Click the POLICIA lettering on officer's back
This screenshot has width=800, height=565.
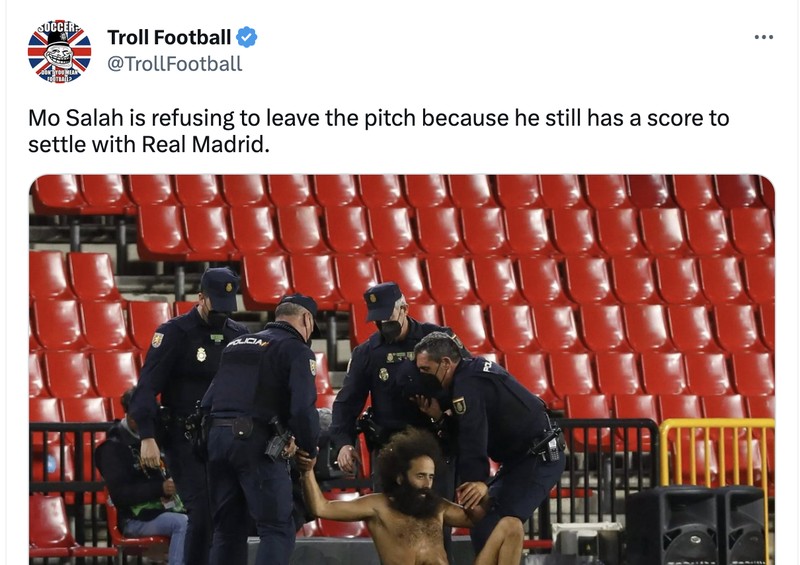point(246,342)
